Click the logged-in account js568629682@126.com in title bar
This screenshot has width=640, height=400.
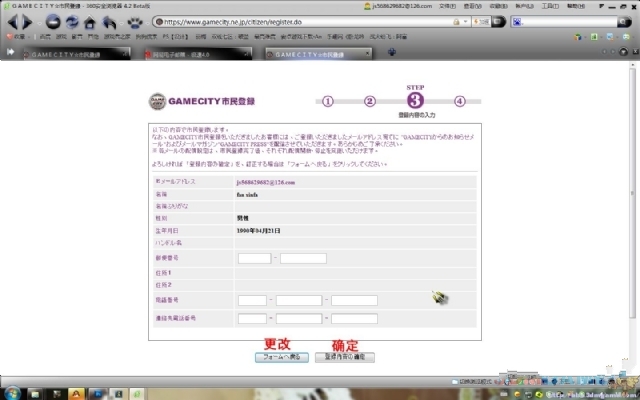[398, 6]
